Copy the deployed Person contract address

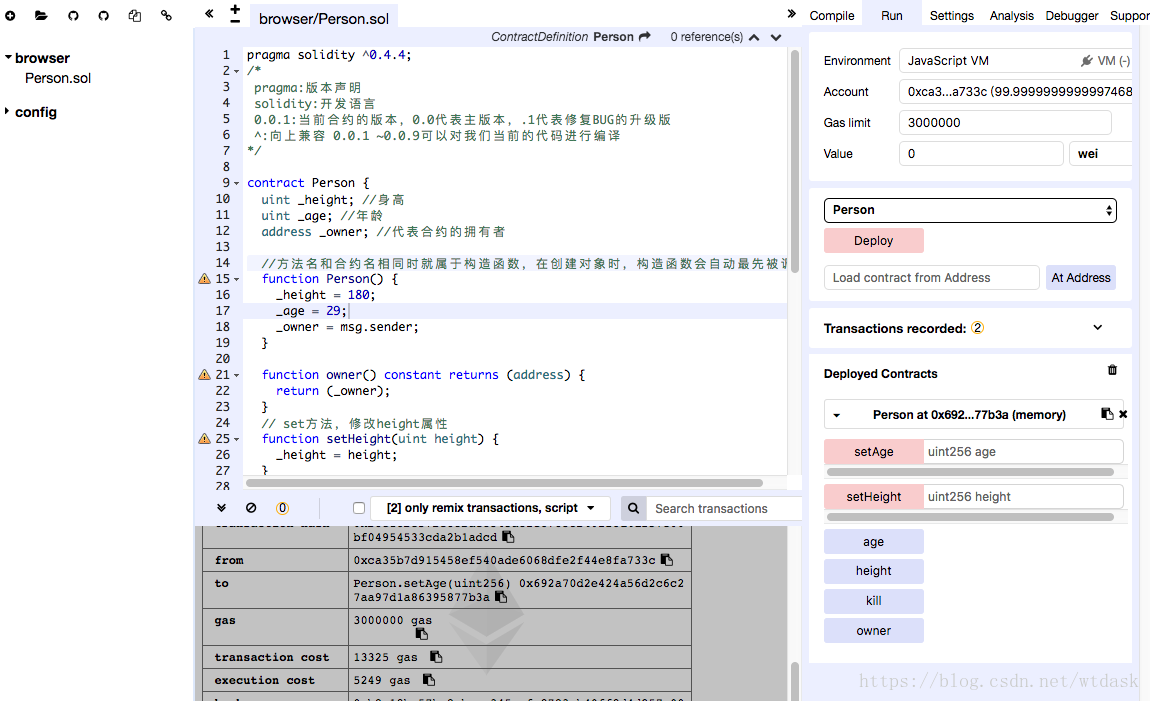pyautogui.click(x=1107, y=414)
